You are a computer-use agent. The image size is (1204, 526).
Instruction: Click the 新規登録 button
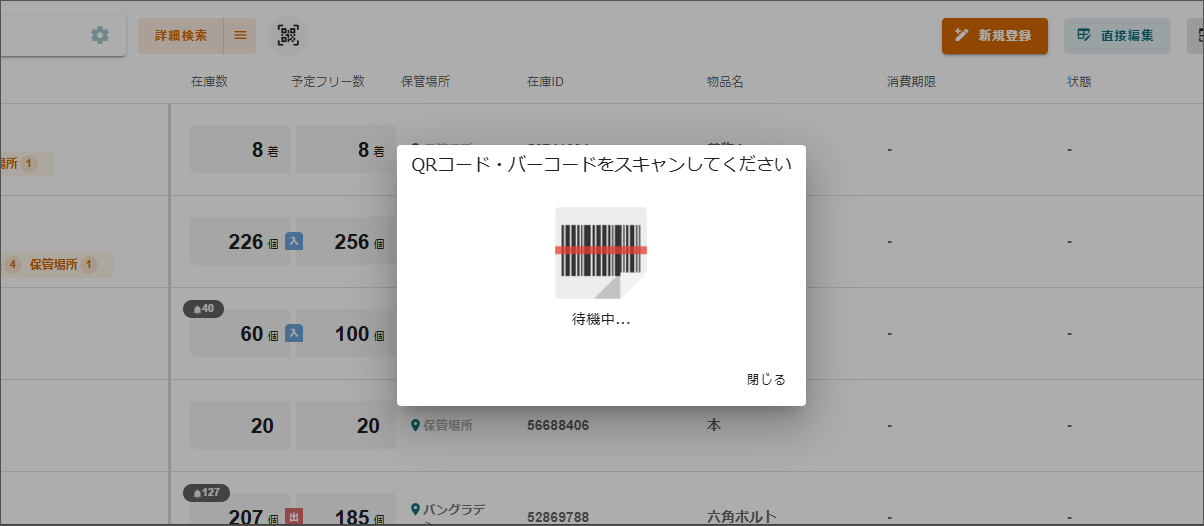coord(994,36)
